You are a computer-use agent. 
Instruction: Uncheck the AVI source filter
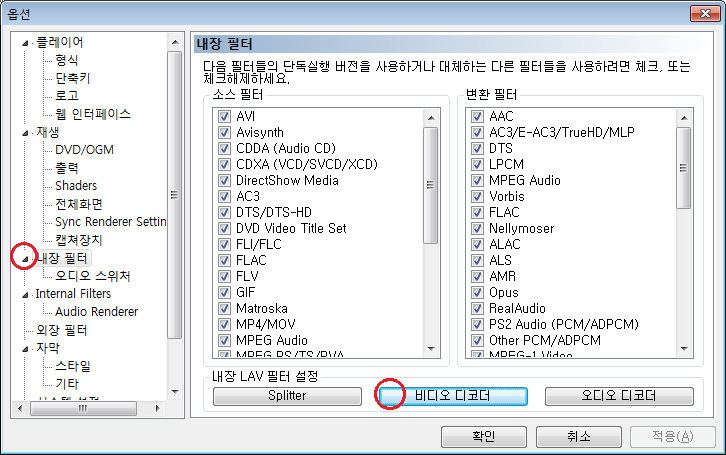[x=225, y=116]
